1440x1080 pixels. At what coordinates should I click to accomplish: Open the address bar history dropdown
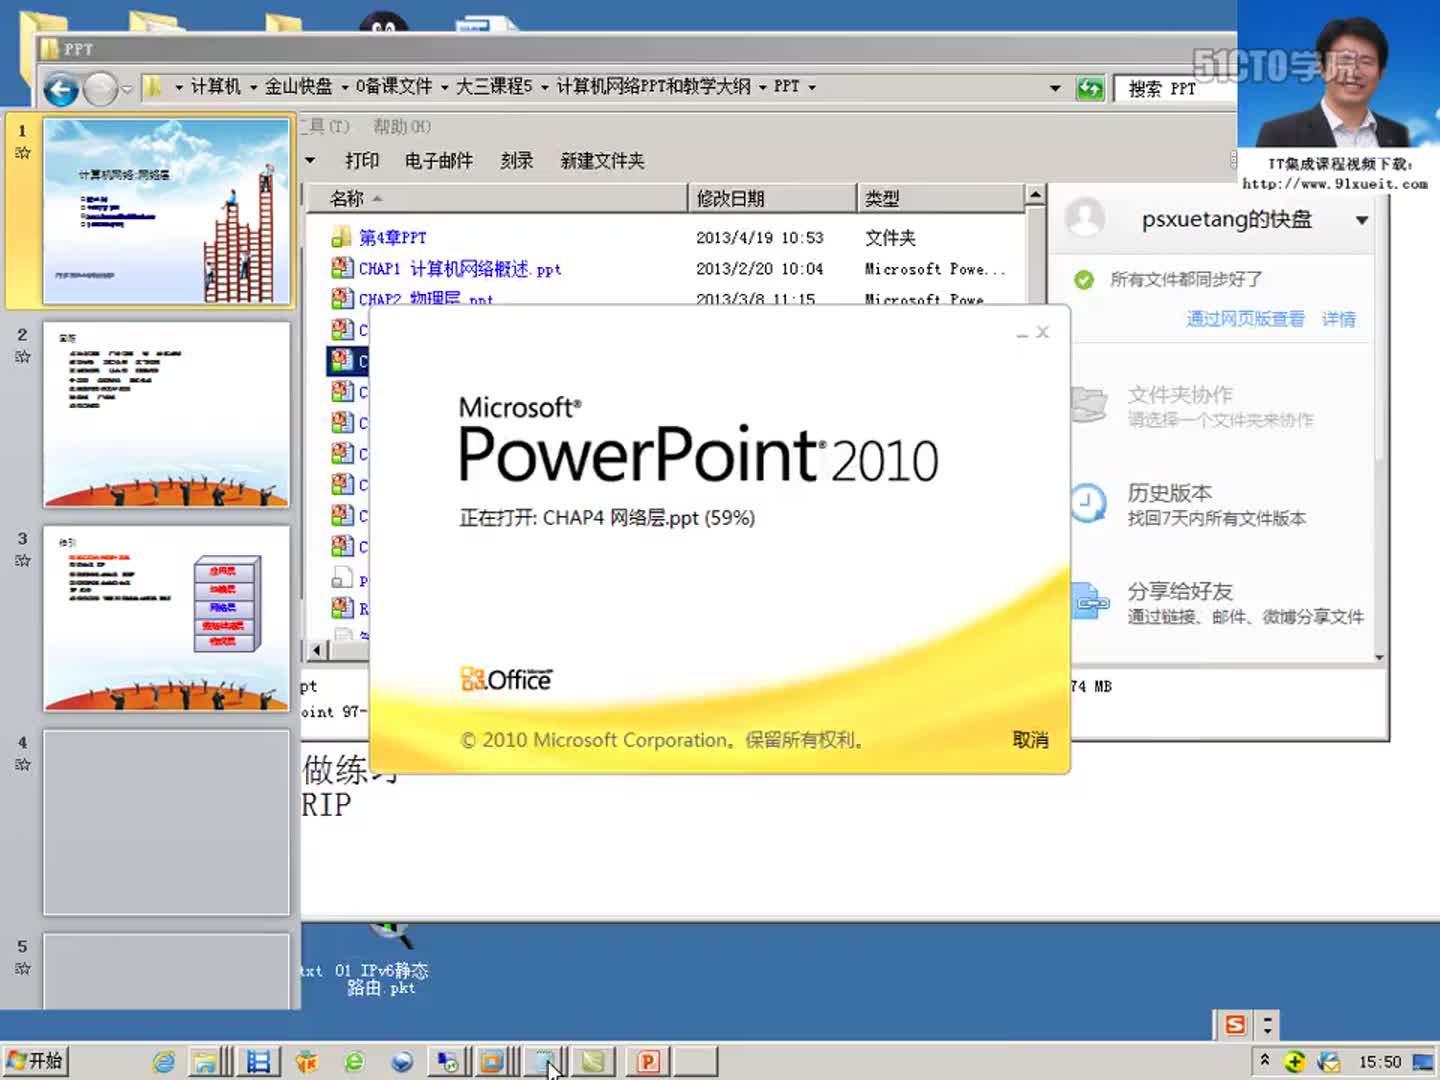click(x=1055, y=88)
